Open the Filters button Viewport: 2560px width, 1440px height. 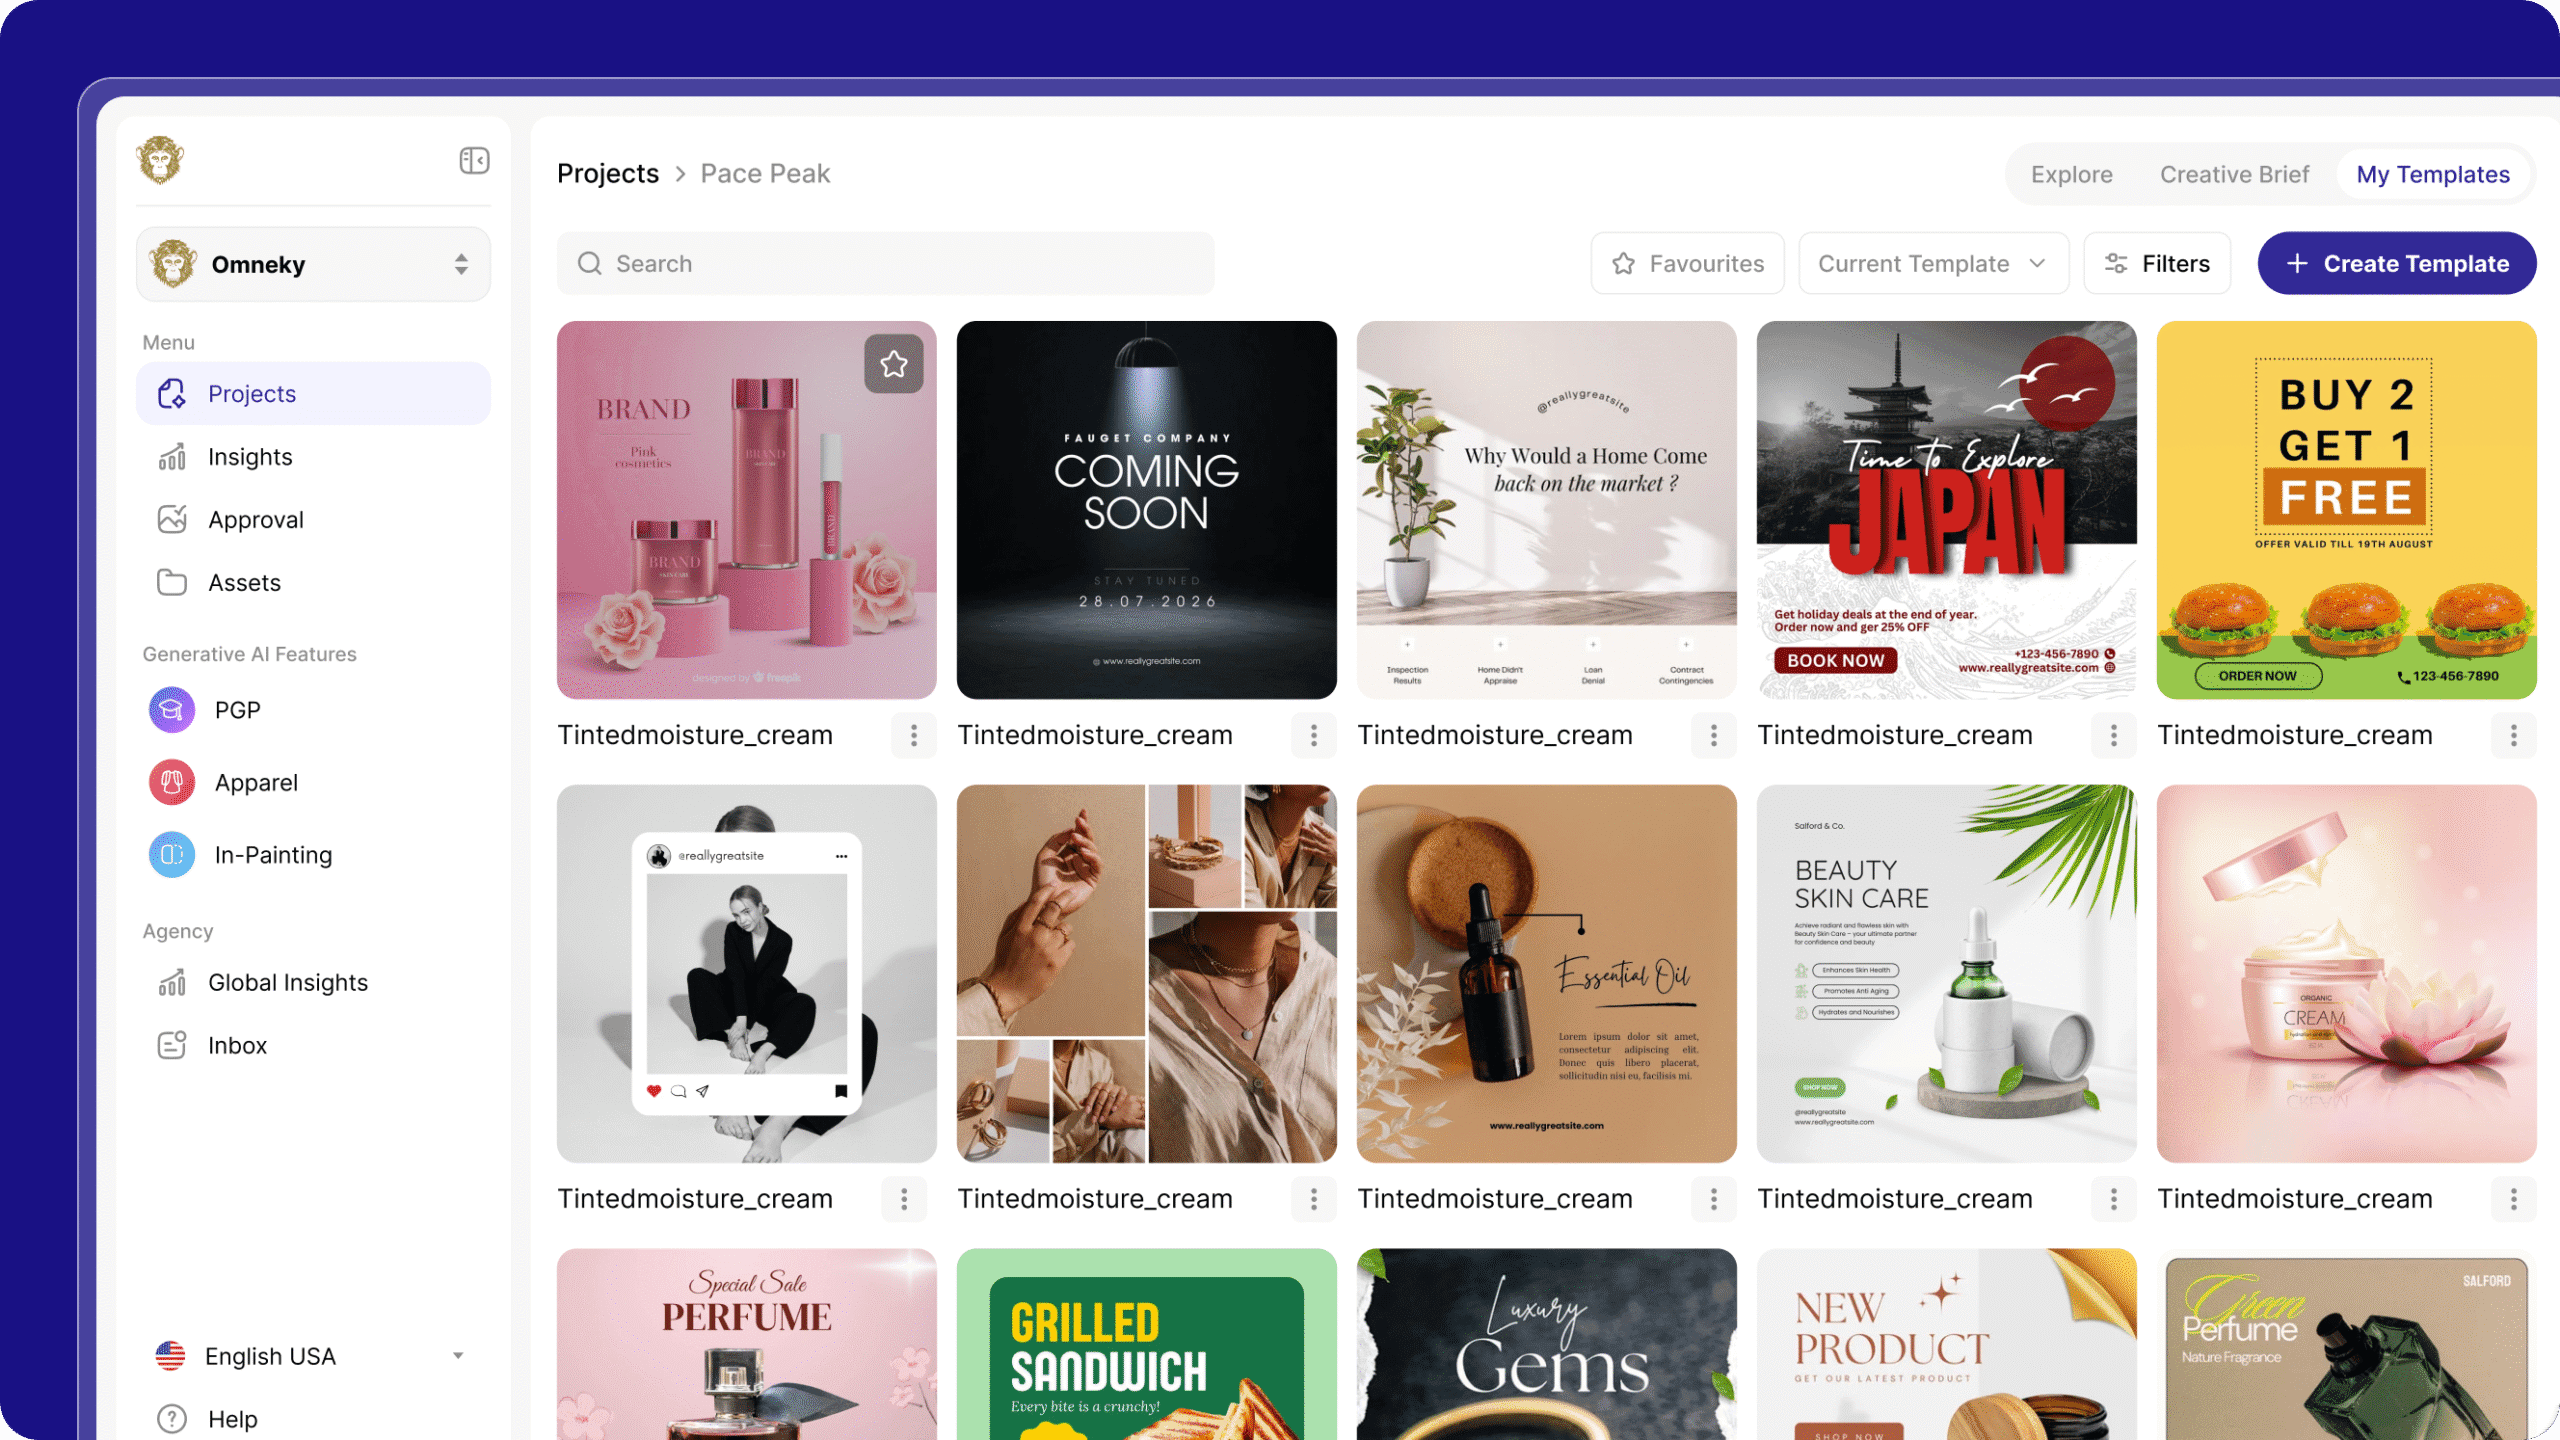pos(2156,263)
